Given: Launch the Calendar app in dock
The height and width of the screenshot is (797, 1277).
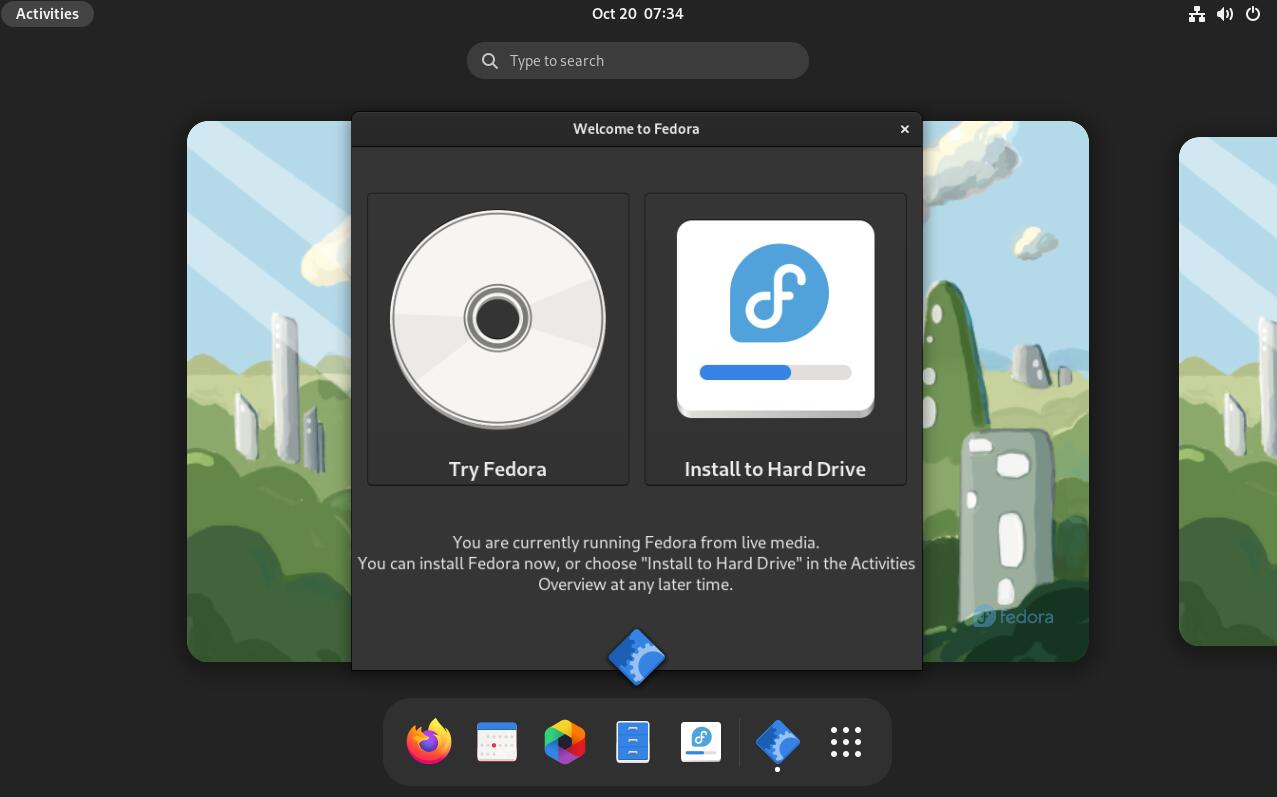Looking at the screenshot, I should [x=497, y=742].
